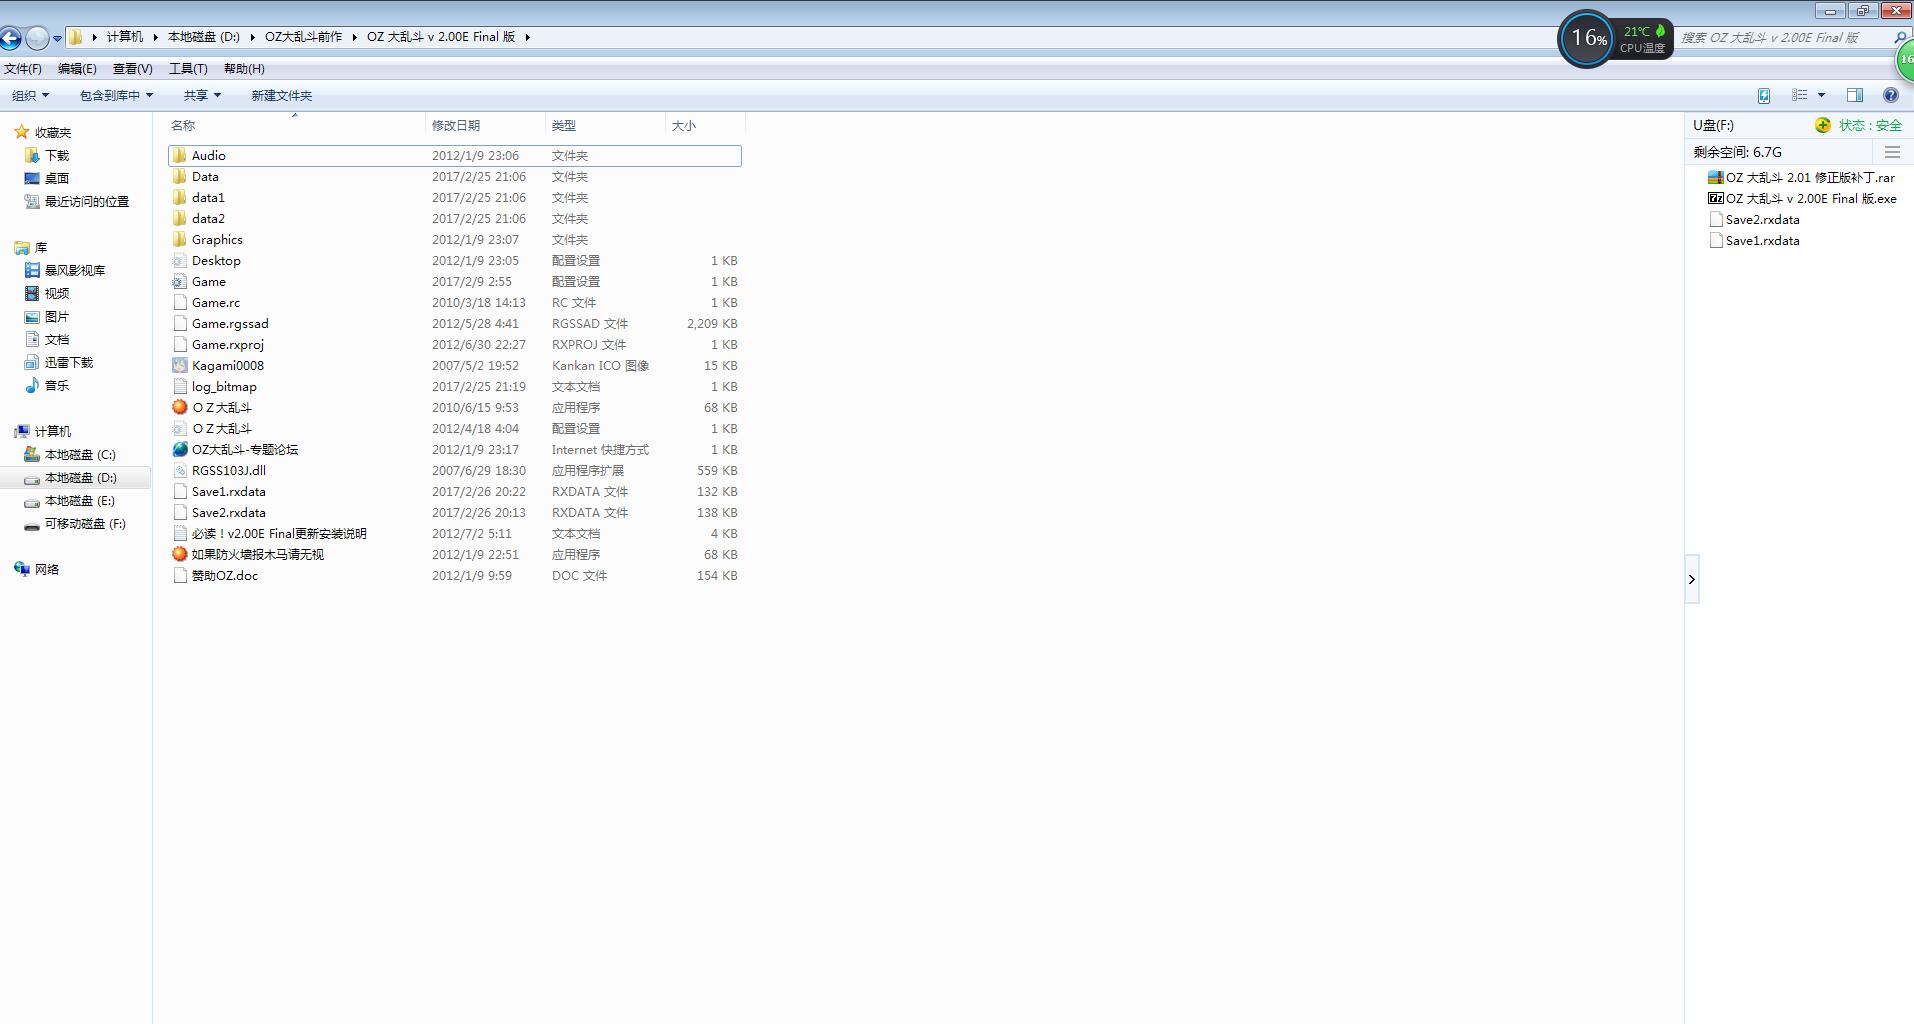Viewport: 1914px width, 1024px height.
Task: Click 本地磁盘 (D:) in address breadcrumb
Action: pos(204,37)
